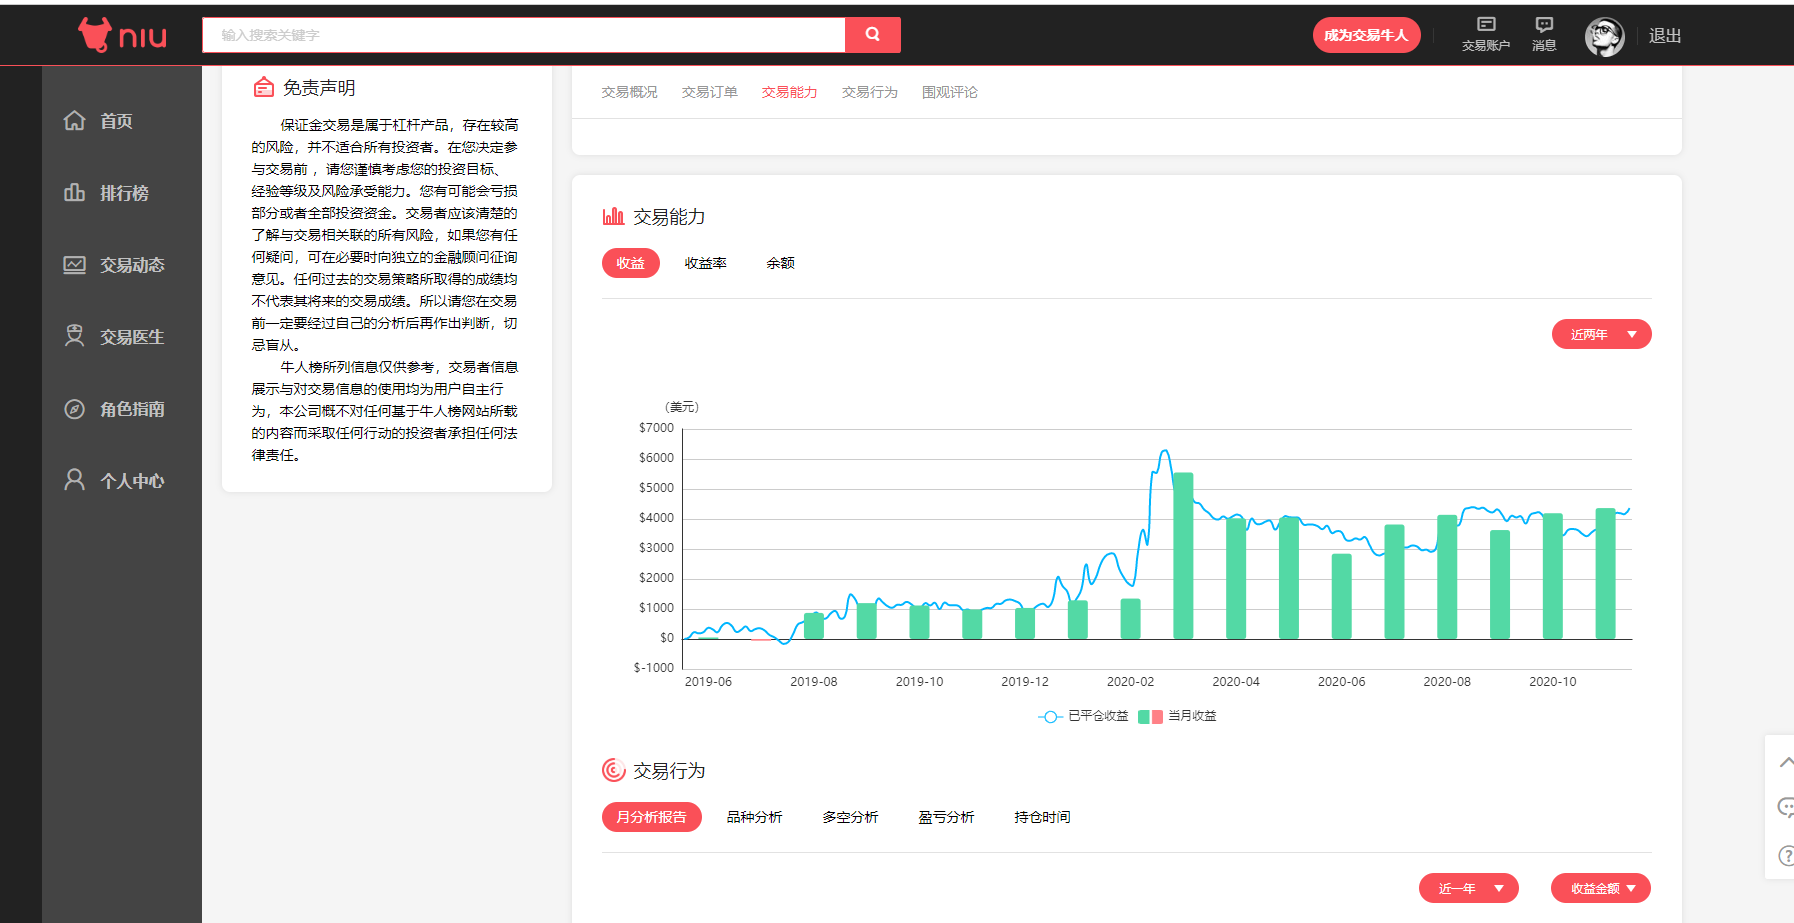Viewport: 1794px width, 923px height.
Task: Click the niu bull logo
Action: (x=122, y=35)
